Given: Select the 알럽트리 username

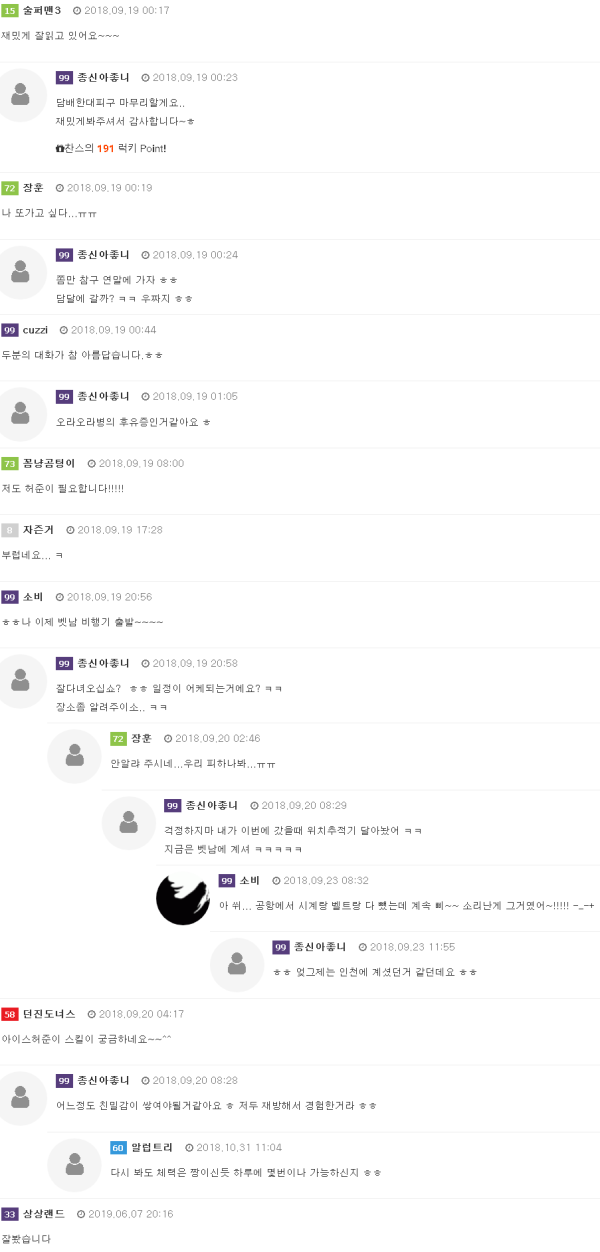Looking at the screenshot, I should (x=152, y=1147).
